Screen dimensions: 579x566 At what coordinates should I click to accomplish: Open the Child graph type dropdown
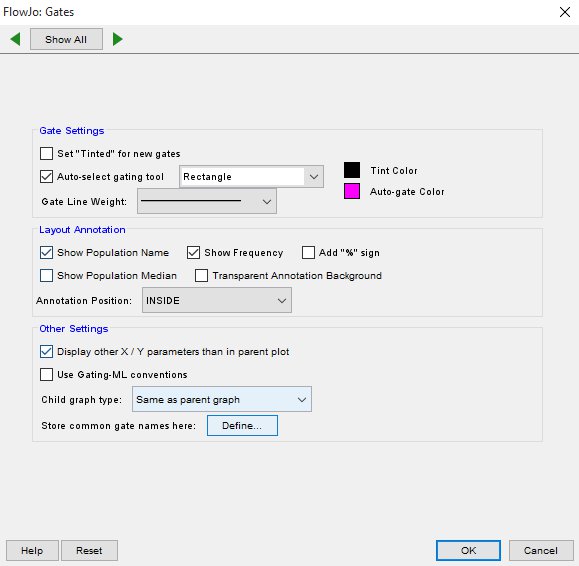point(222,399)
